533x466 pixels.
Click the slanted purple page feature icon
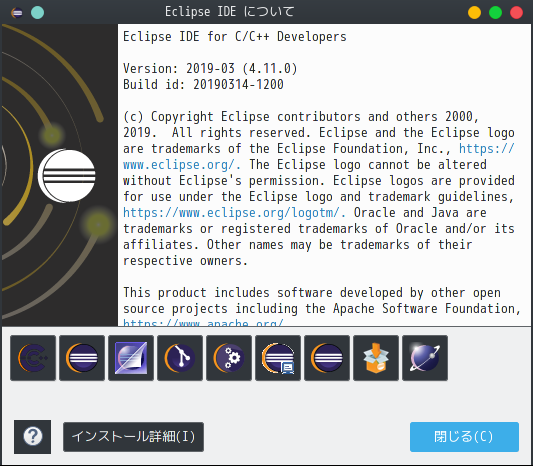click(131, 358)
